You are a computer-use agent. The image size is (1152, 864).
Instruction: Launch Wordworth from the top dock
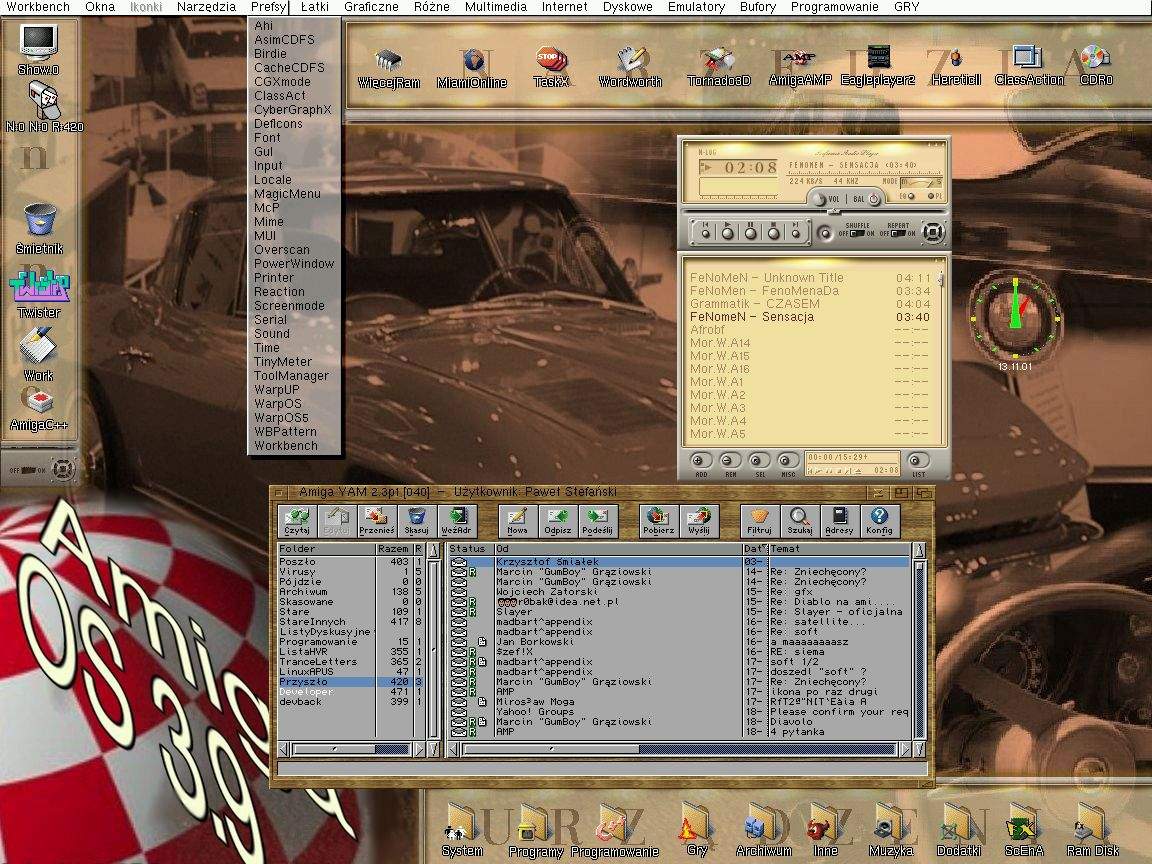[x=630, y=68]
